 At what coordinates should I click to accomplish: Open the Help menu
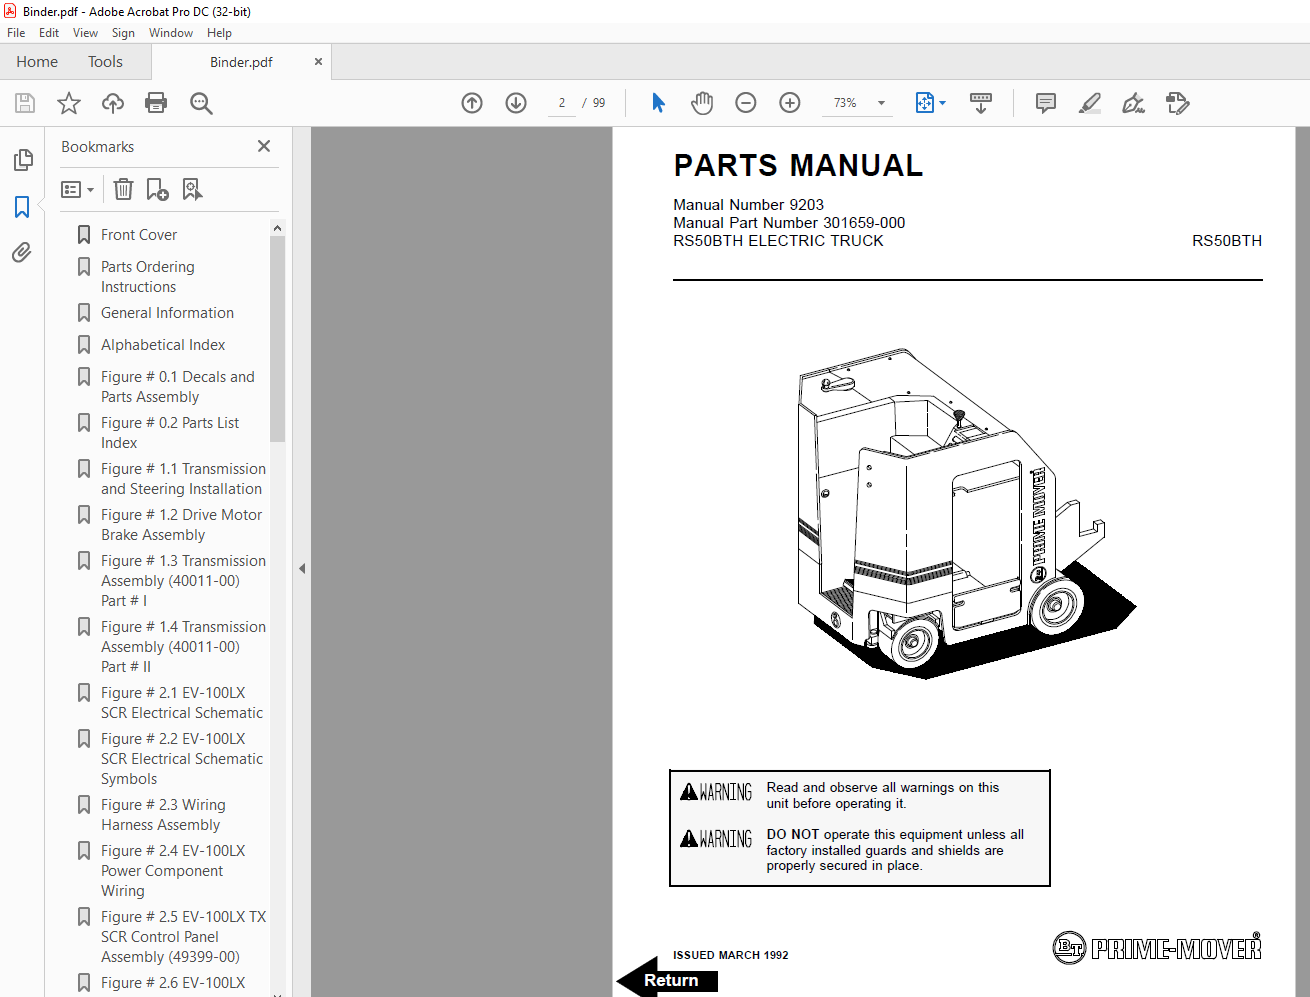219,33
